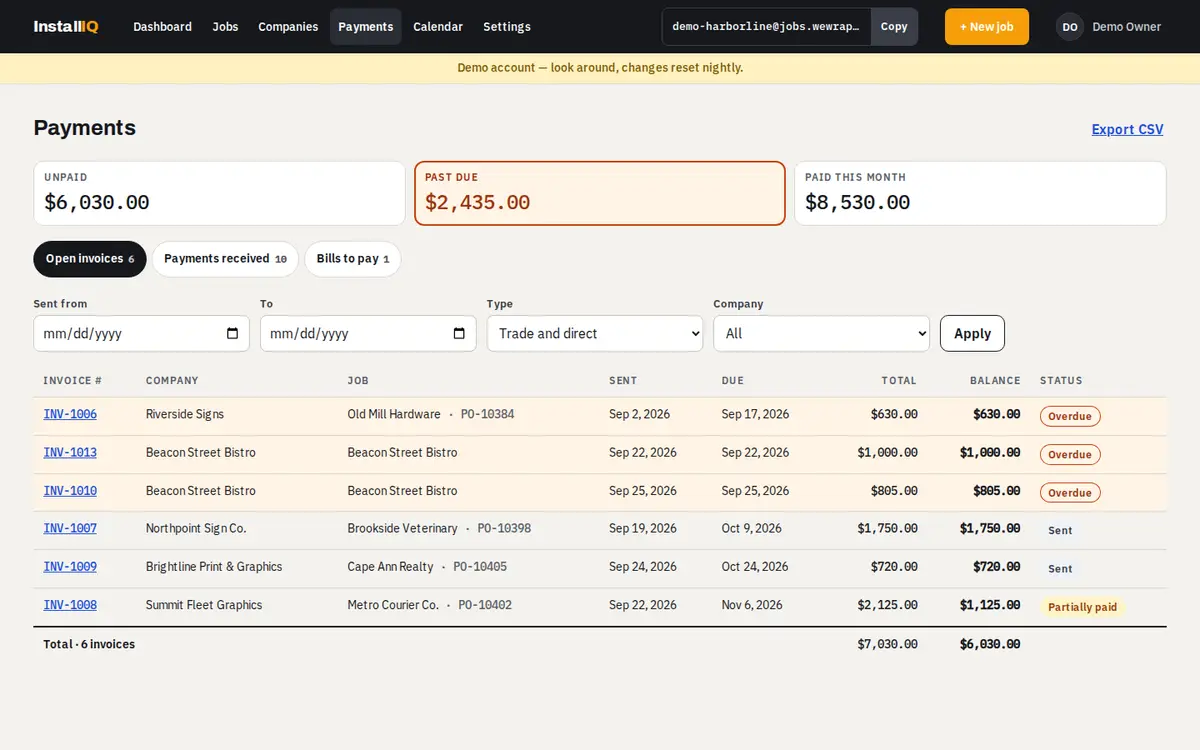
Task: Click the demo account notice banner
Action: tap(600, 68)
